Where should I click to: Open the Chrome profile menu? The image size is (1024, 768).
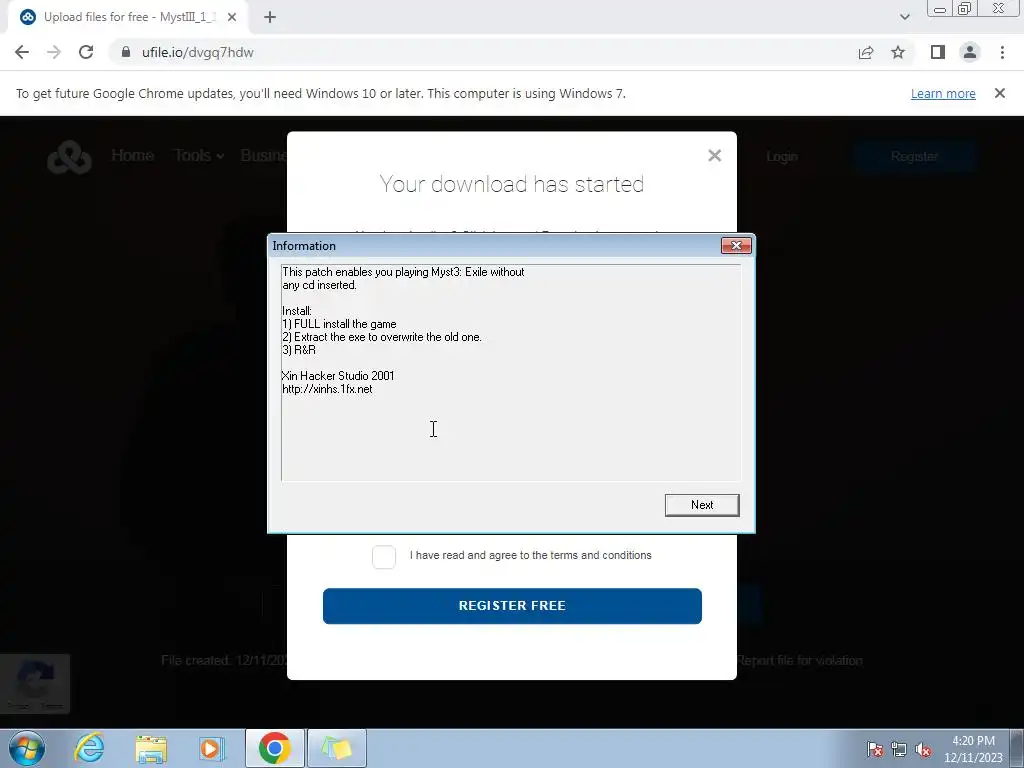[970, 52]
